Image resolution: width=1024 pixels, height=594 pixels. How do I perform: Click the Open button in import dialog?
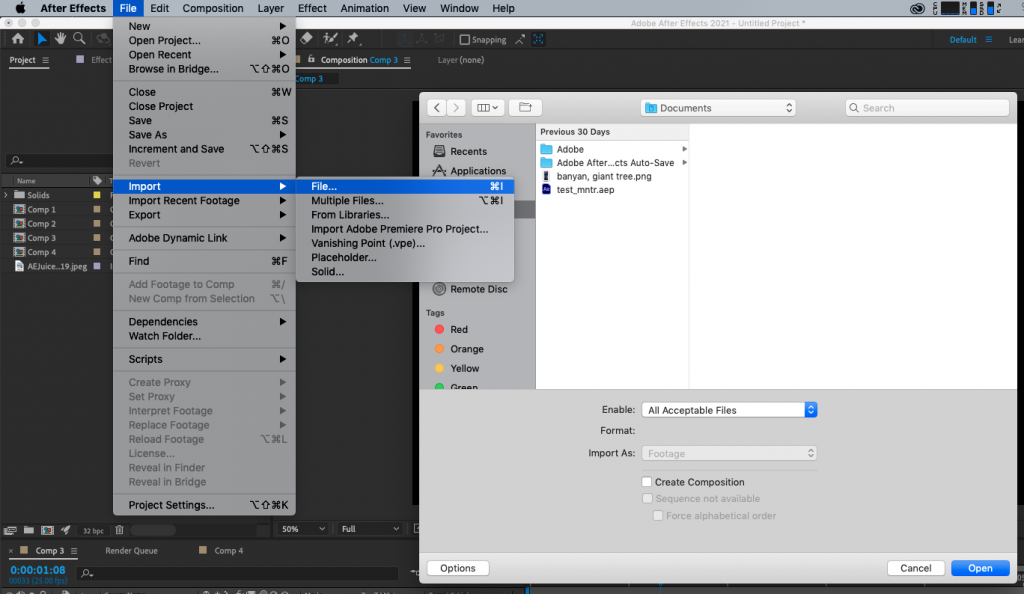[980, 567]
